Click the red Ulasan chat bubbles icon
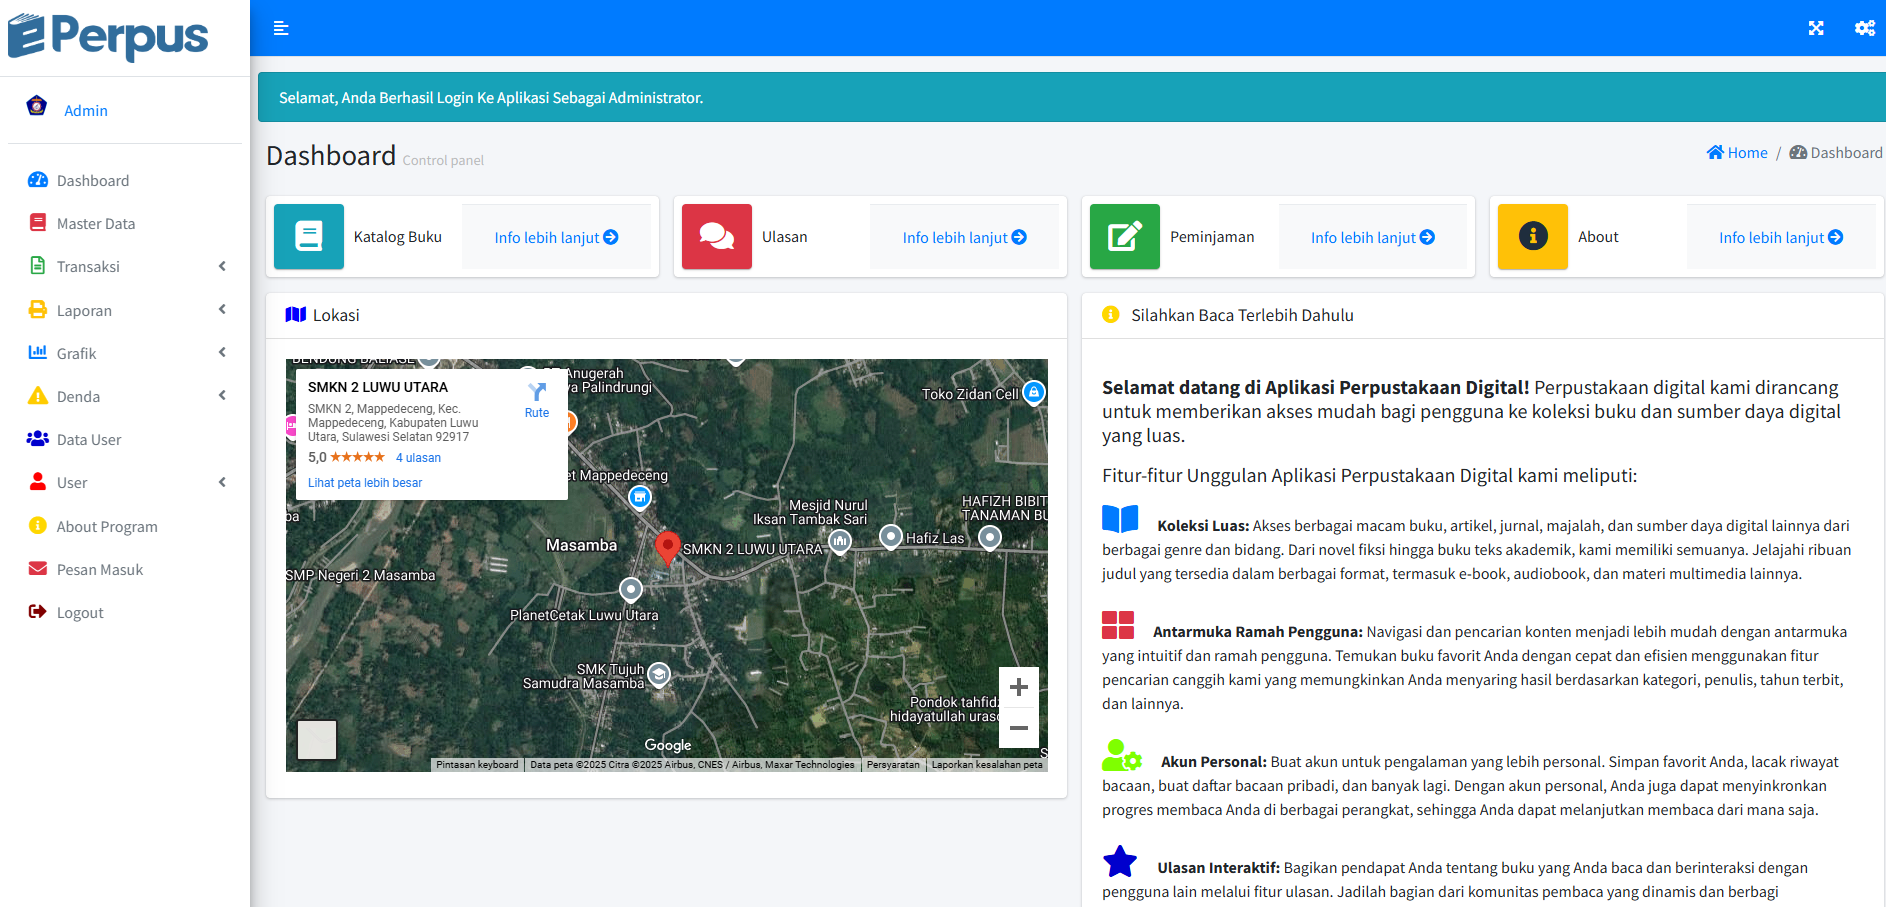This screenshot has height=907, width=1886. [x=716, y=237]
